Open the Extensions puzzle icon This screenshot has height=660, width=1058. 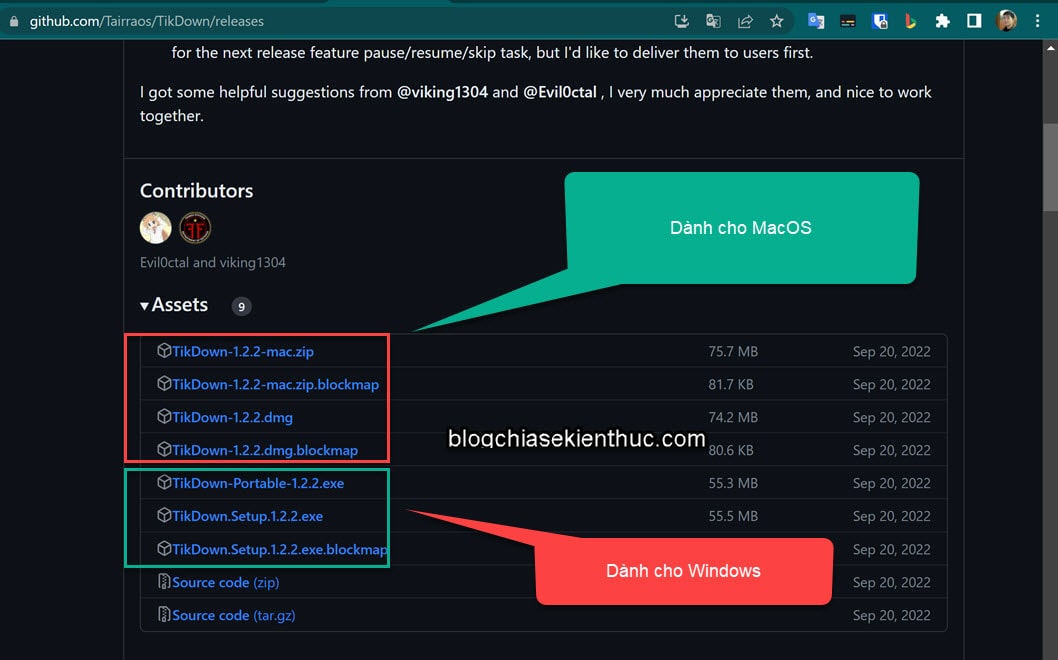[942, 22]
